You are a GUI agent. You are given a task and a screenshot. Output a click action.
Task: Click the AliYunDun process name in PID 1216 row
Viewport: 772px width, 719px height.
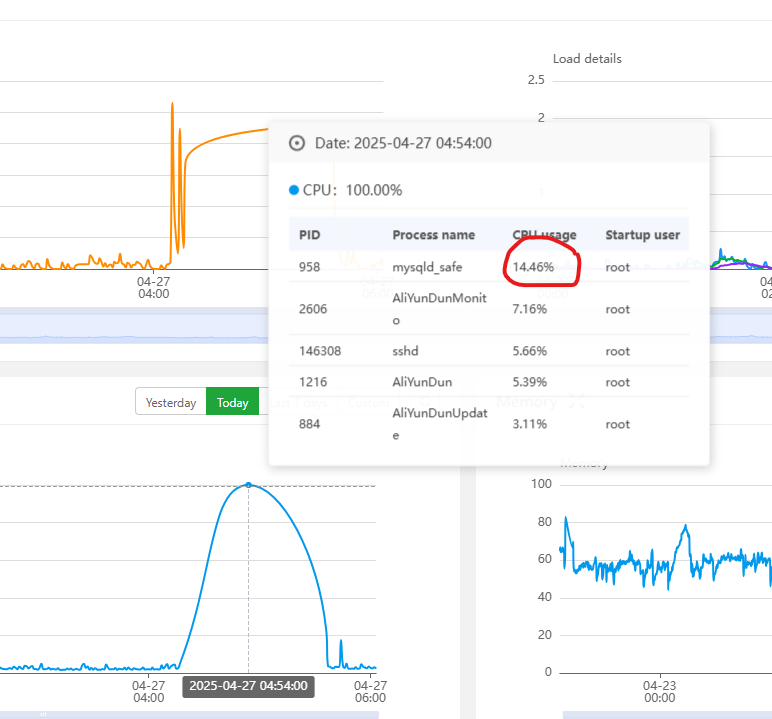point(422,382)
